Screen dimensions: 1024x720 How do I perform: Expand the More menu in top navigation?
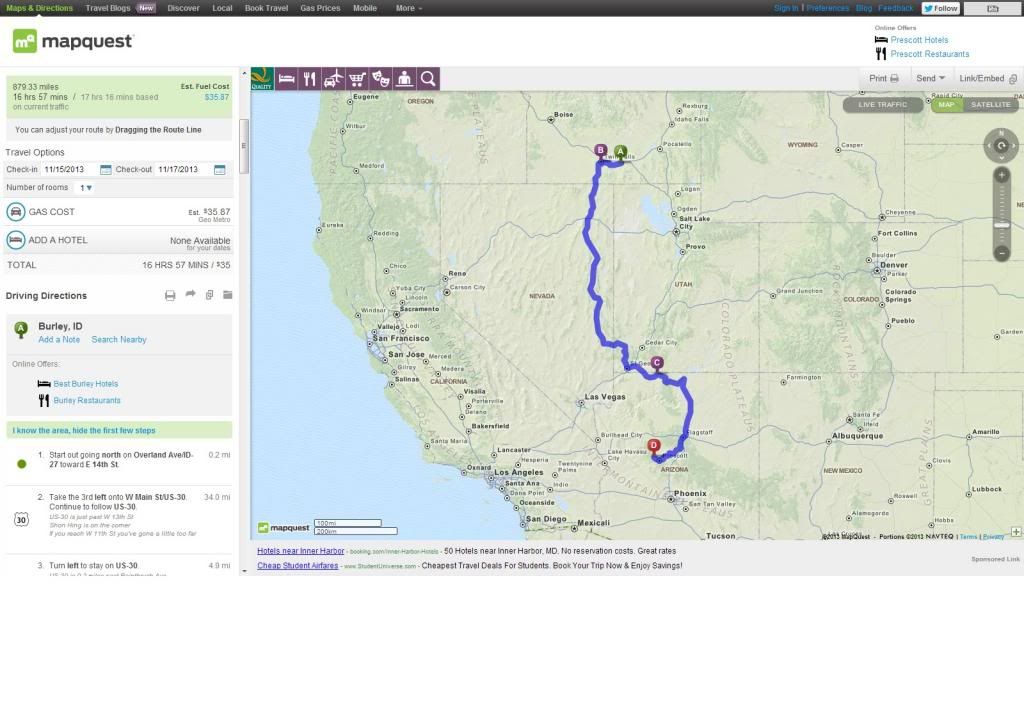click(x=409, y=8)
